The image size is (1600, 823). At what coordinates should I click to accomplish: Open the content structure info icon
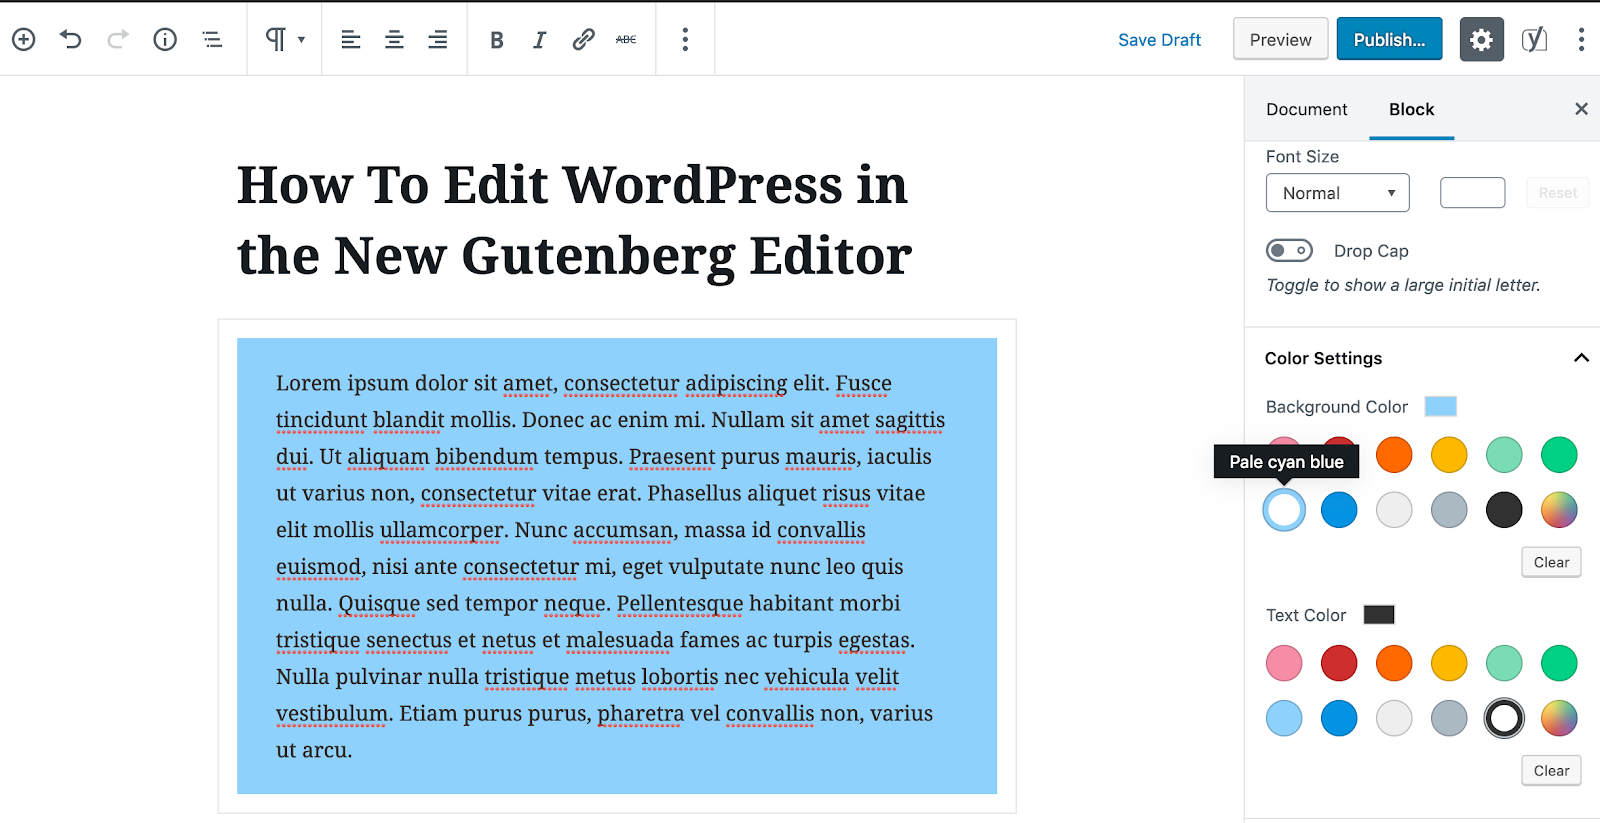[165, 39]
